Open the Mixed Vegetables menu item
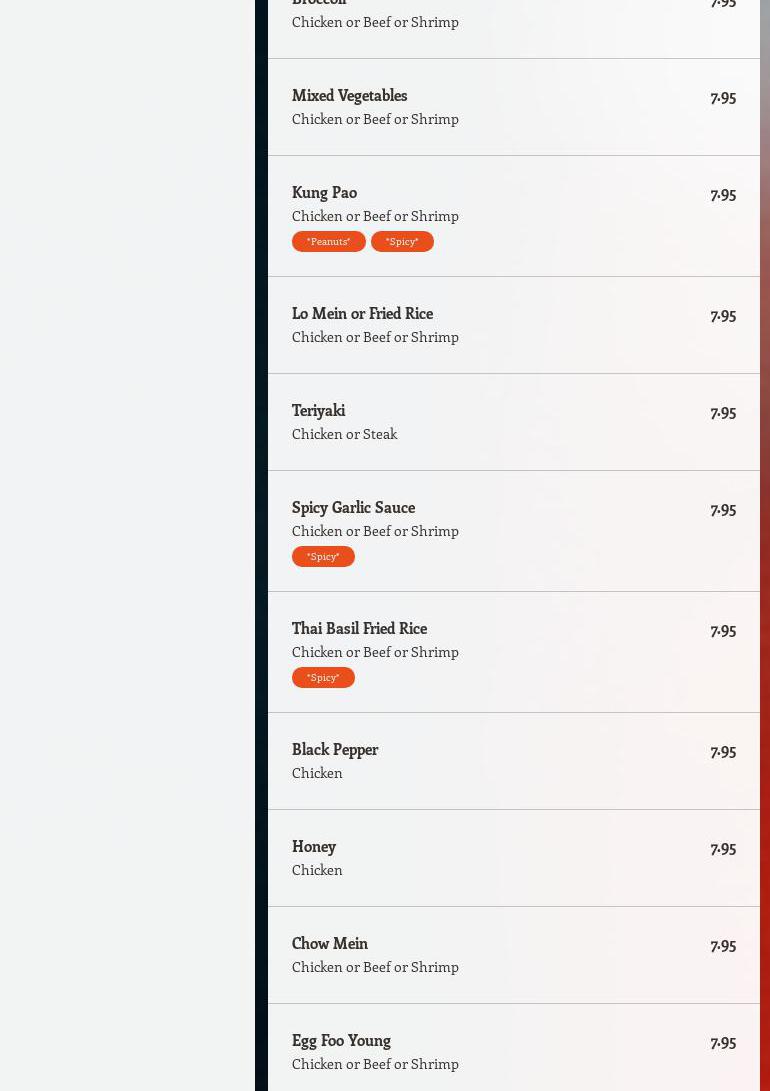The width and height of the screenshot is (770, 1091). 349,95
